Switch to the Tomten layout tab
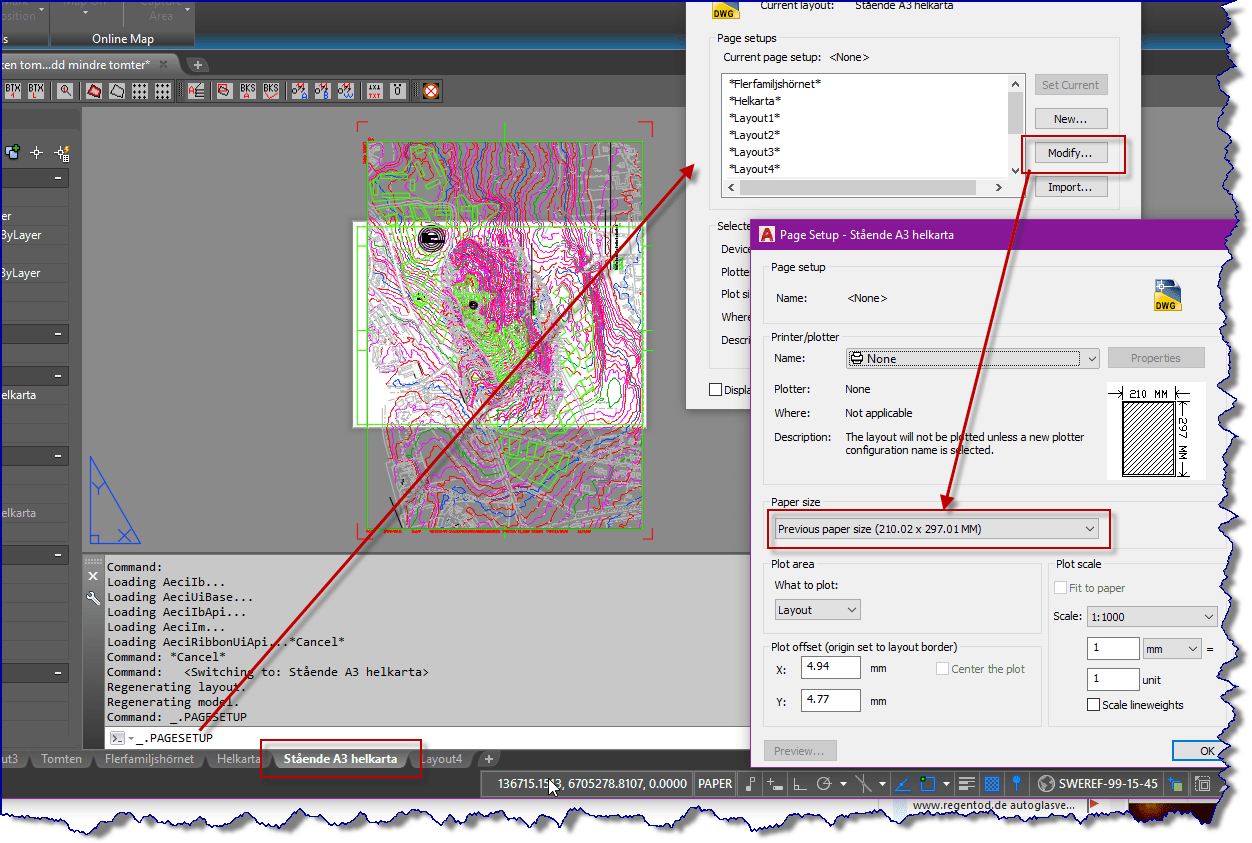This screenshot has width=1252, height=843. click(x=61, y=759)
